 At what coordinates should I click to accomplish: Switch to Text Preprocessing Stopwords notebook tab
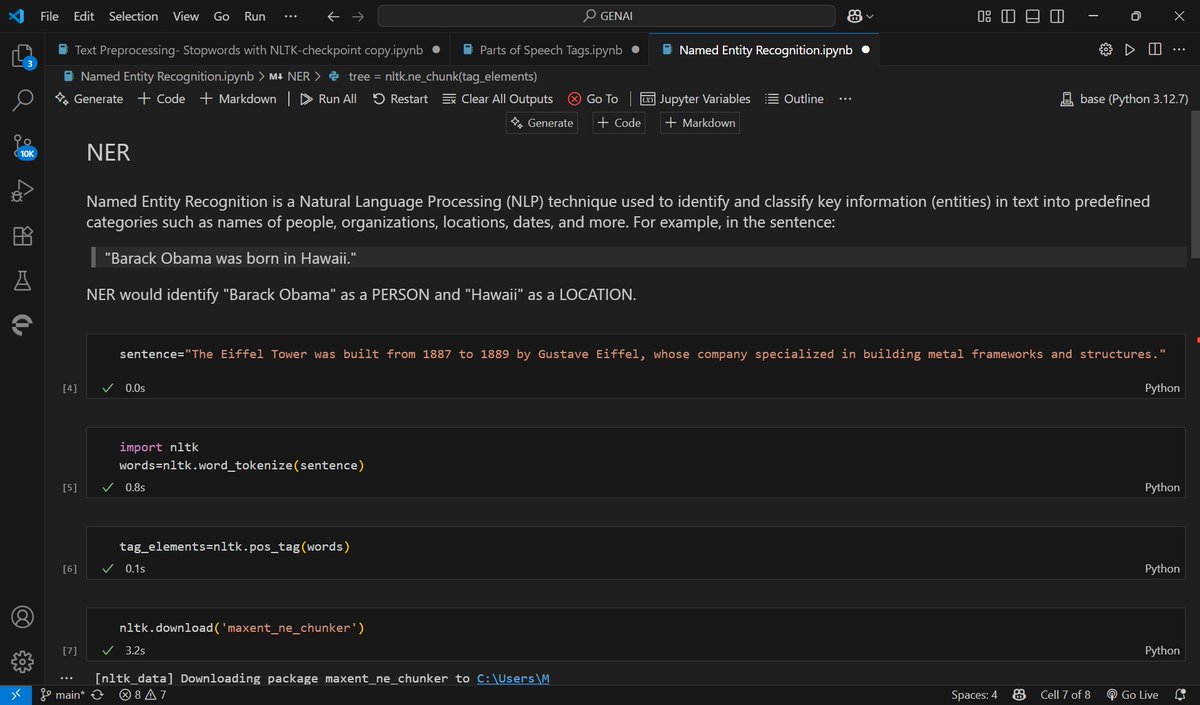click(x=248, y=49)
